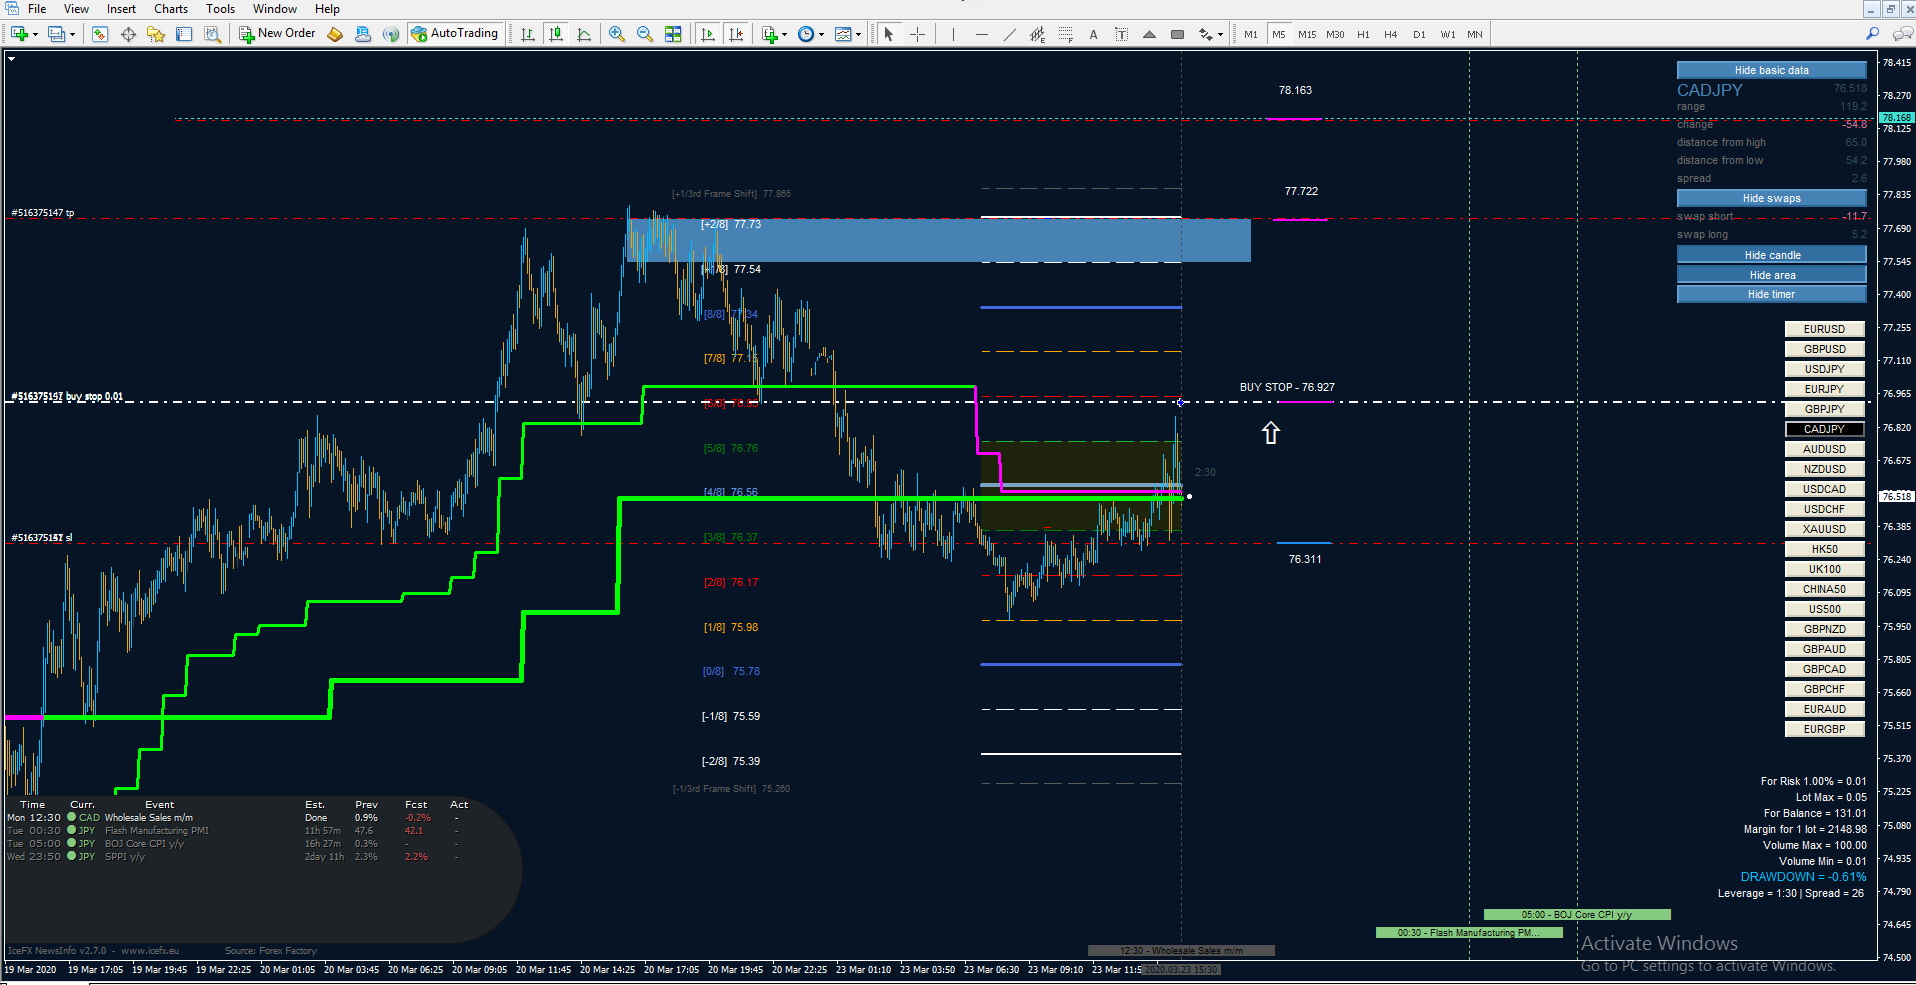The height and width of the screenshot is (985, 1916).
Task: Click the Hide swaps button
Action: click(1771, 198)
